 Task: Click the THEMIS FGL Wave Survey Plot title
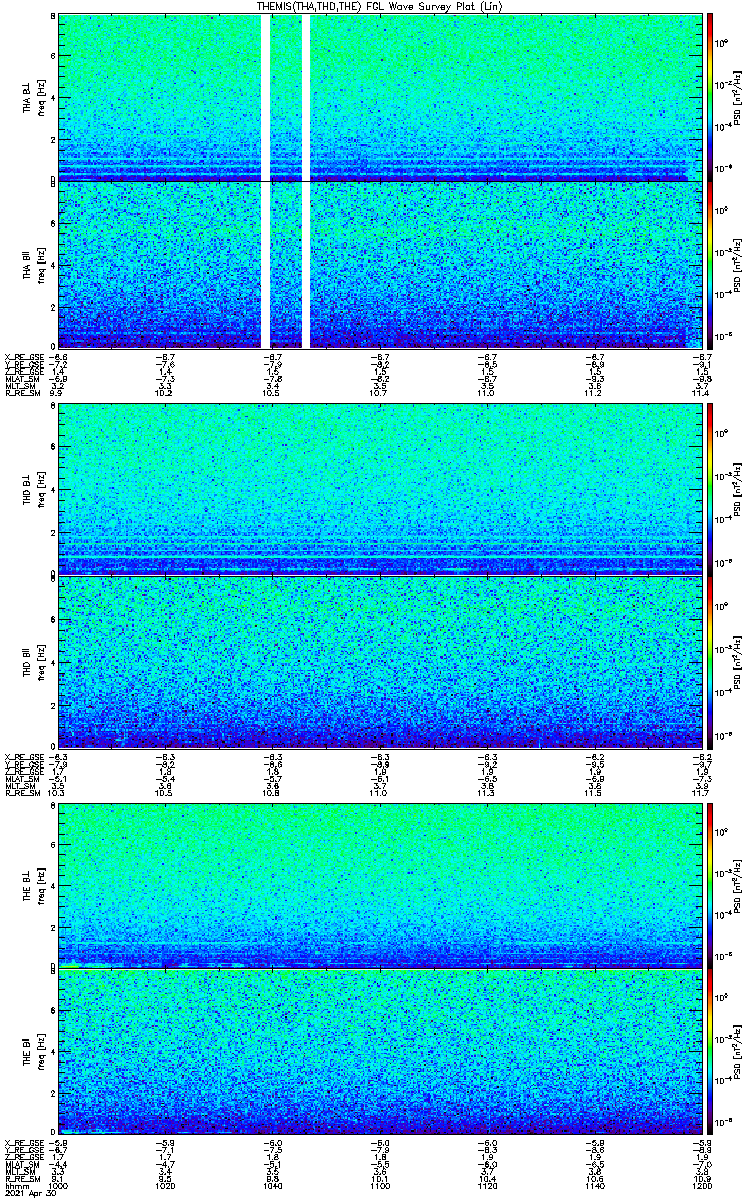tap(380, 6)
